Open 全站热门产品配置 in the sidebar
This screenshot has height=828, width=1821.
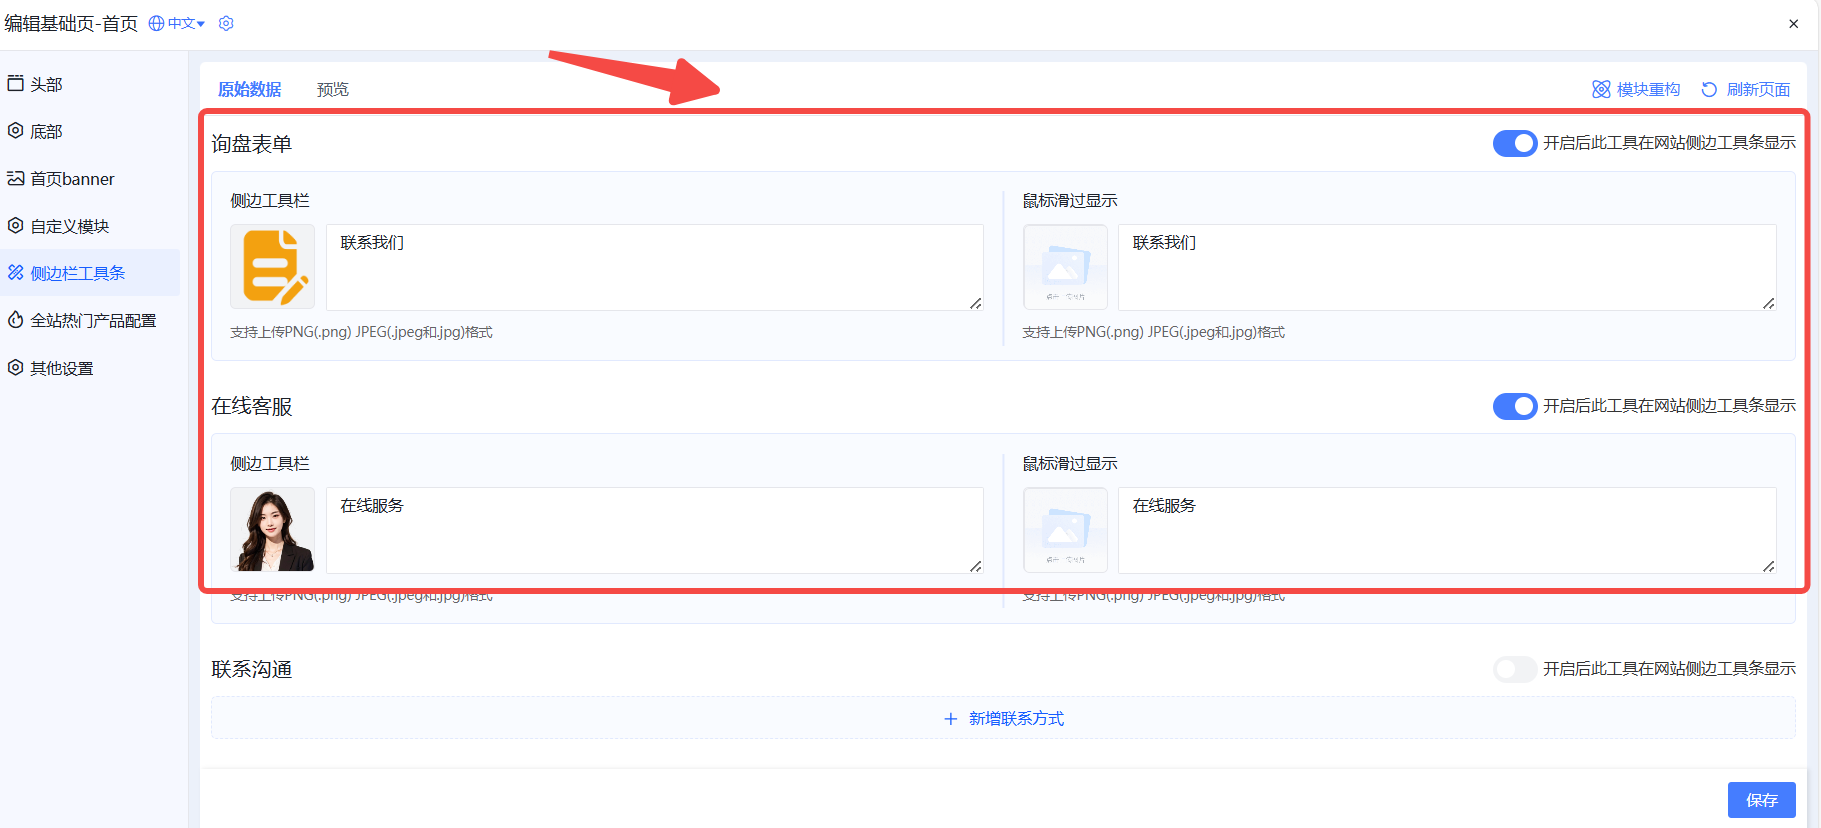pyautogui.click(x=92, y=321)
